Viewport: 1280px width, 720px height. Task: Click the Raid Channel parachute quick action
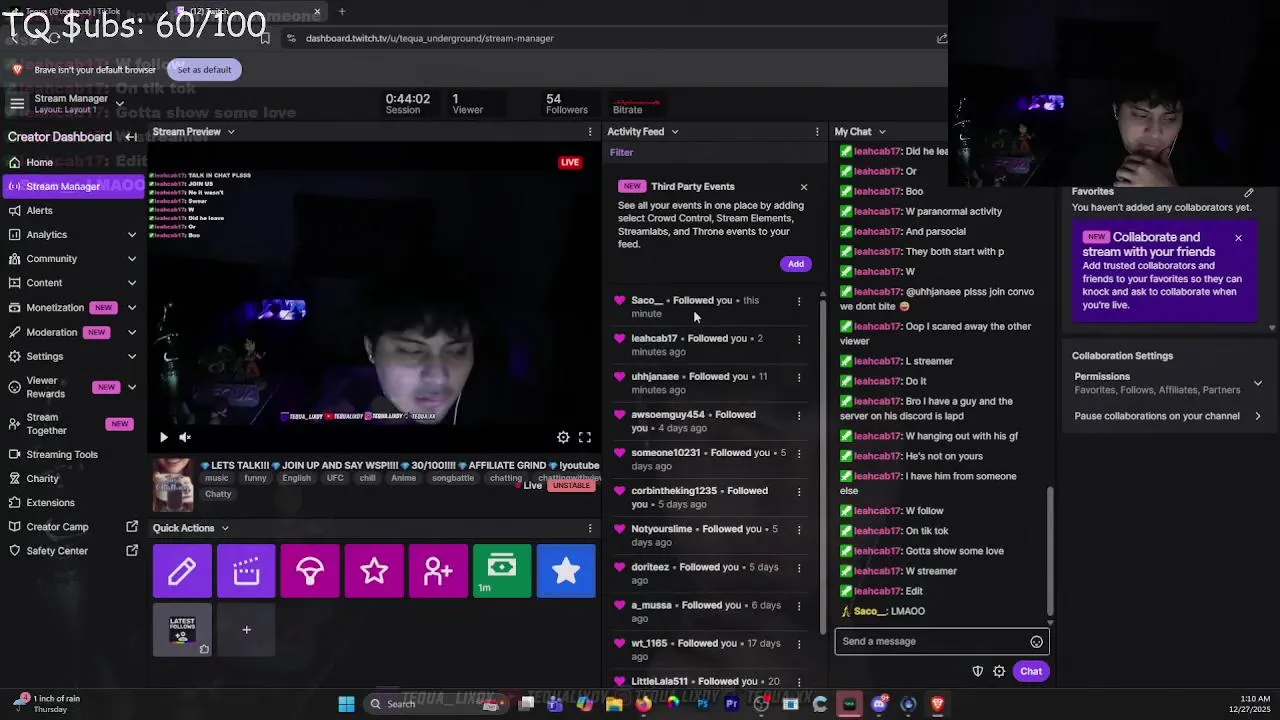[x=310, y=571]
